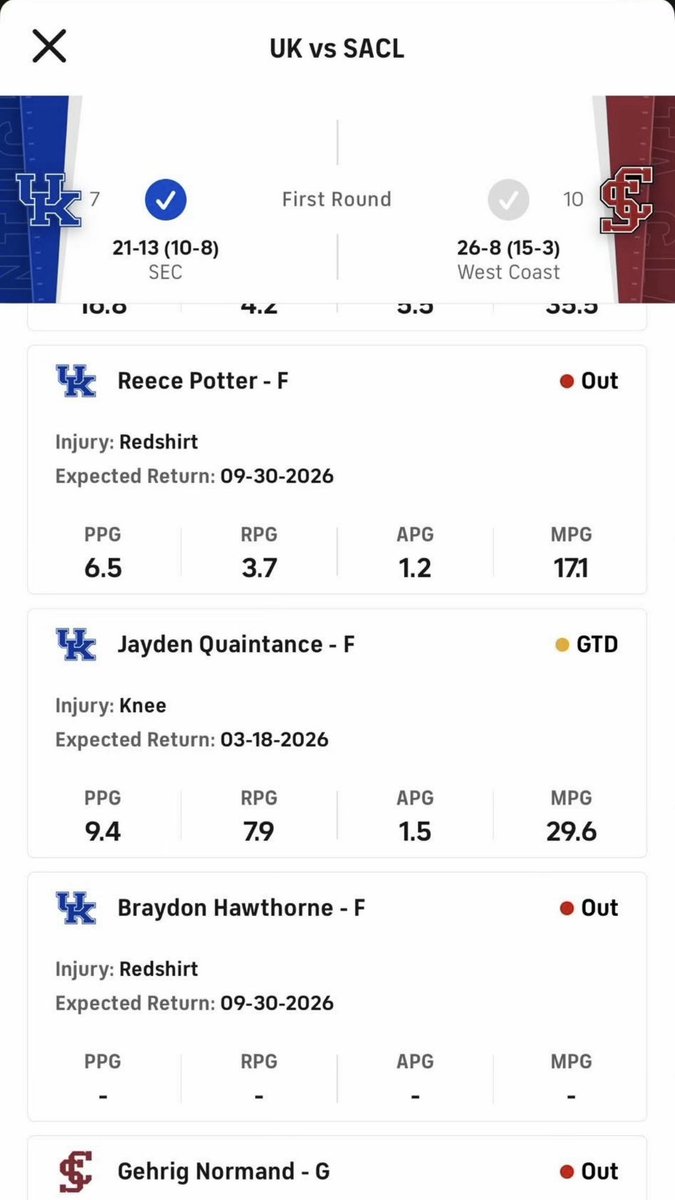Open Gehrig Normand player name

[x=224, y=1171]
